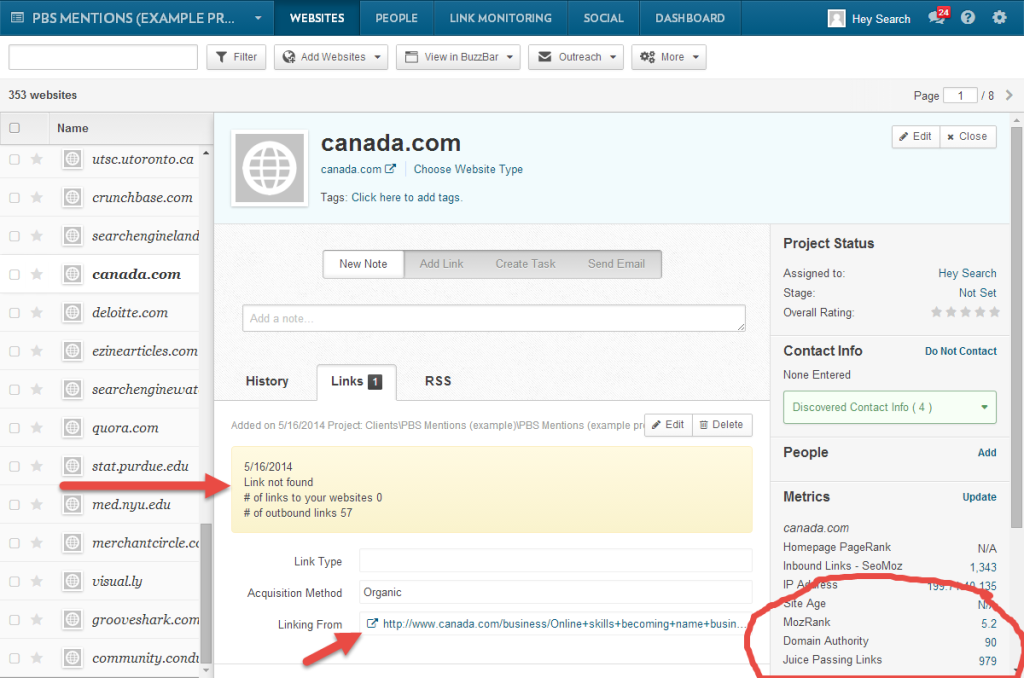Click the search input field
The width and height of the screenshot is (1024, 678).
pos(103,57)
